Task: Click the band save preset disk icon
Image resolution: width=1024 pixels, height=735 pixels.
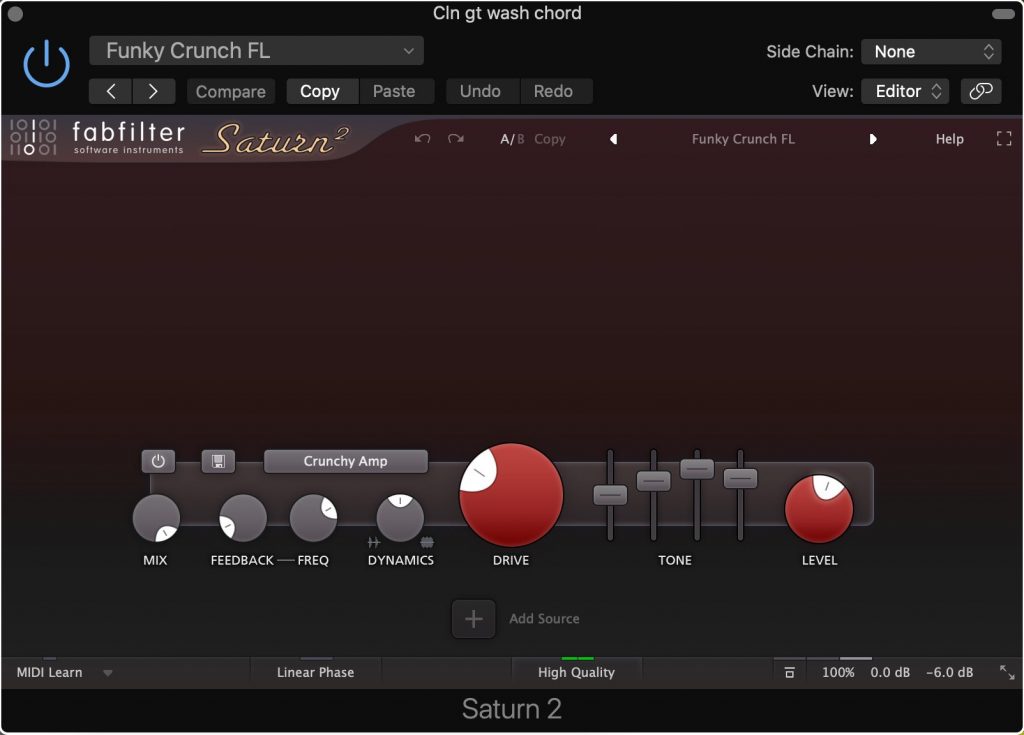Action: tap(218, 461)
